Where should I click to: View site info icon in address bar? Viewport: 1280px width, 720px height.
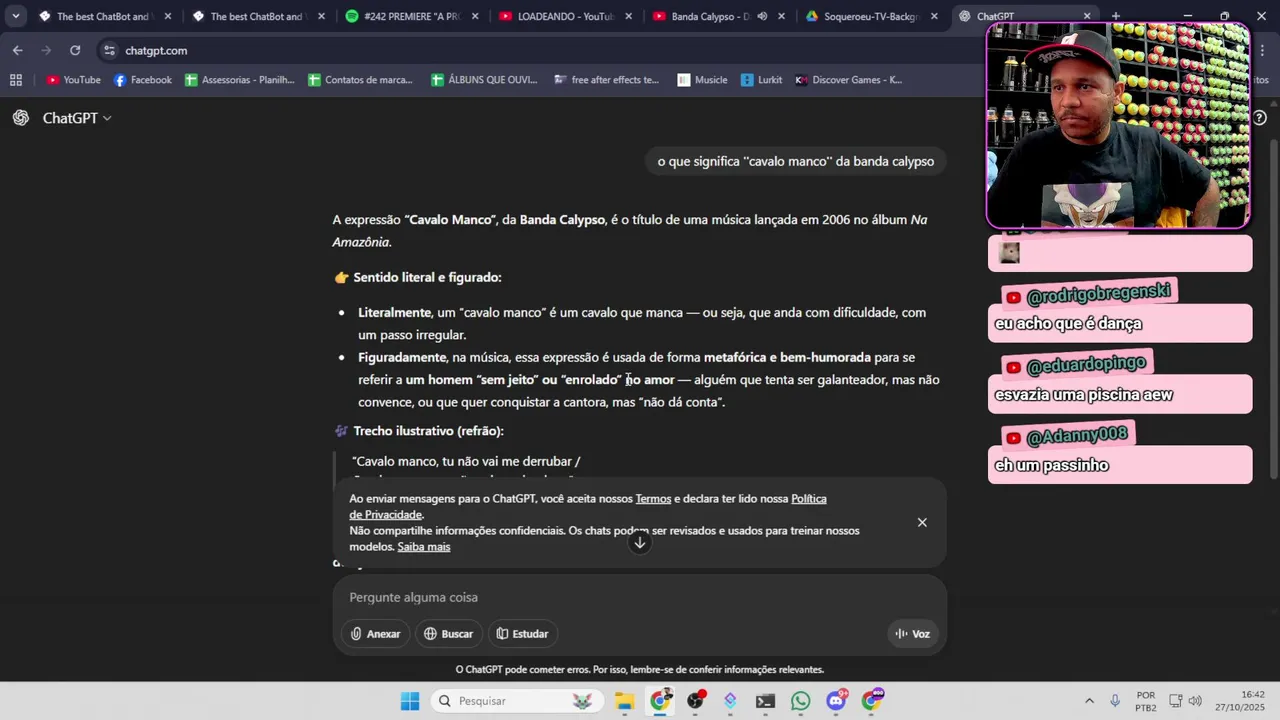tap(110, 50)
